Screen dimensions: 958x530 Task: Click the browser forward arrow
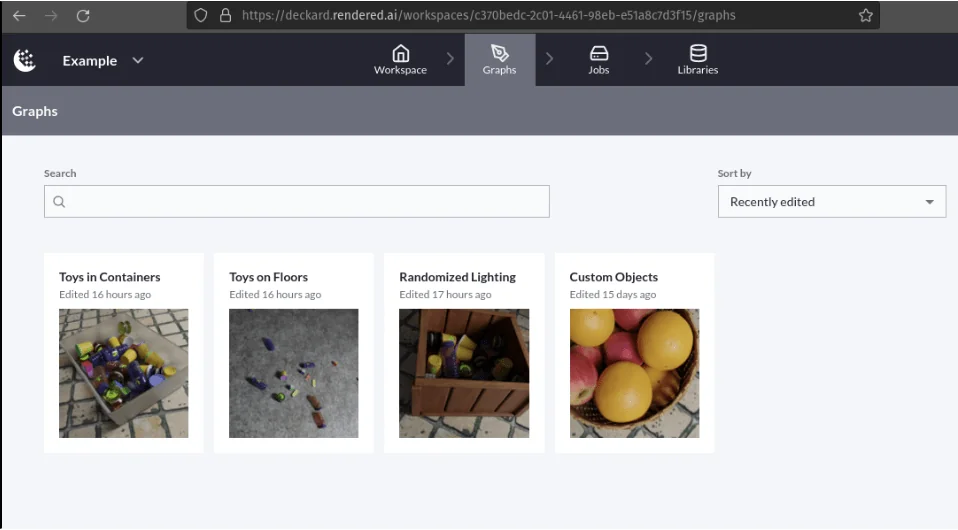(51, 16)
